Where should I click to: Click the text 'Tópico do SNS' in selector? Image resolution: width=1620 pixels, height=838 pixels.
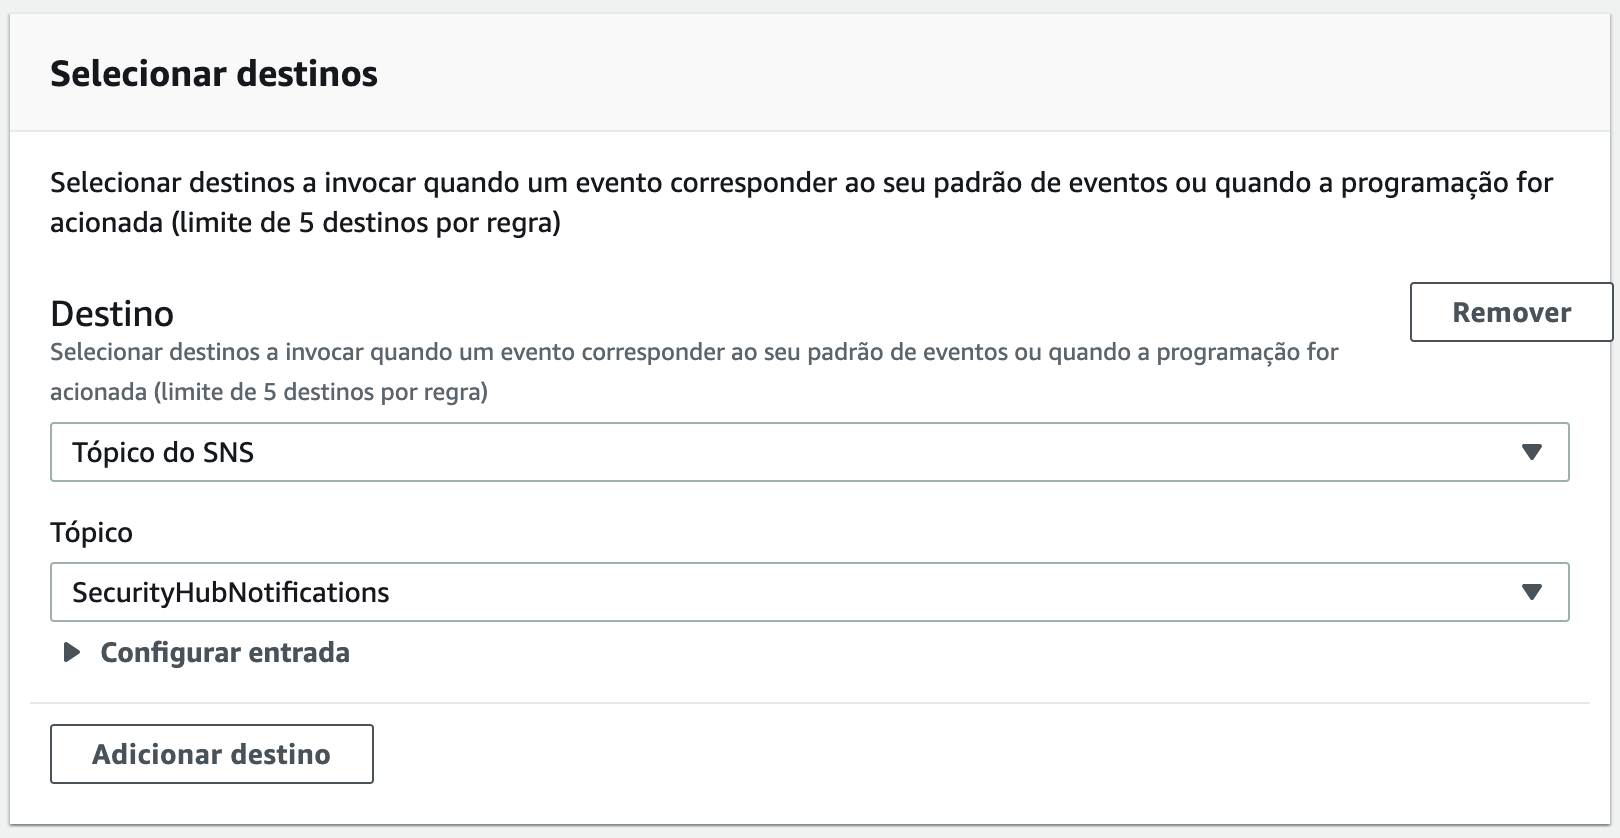163,453
